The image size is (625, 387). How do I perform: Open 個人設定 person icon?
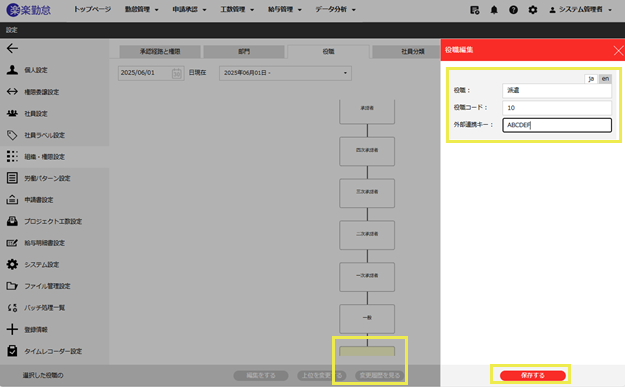[12, 70]
